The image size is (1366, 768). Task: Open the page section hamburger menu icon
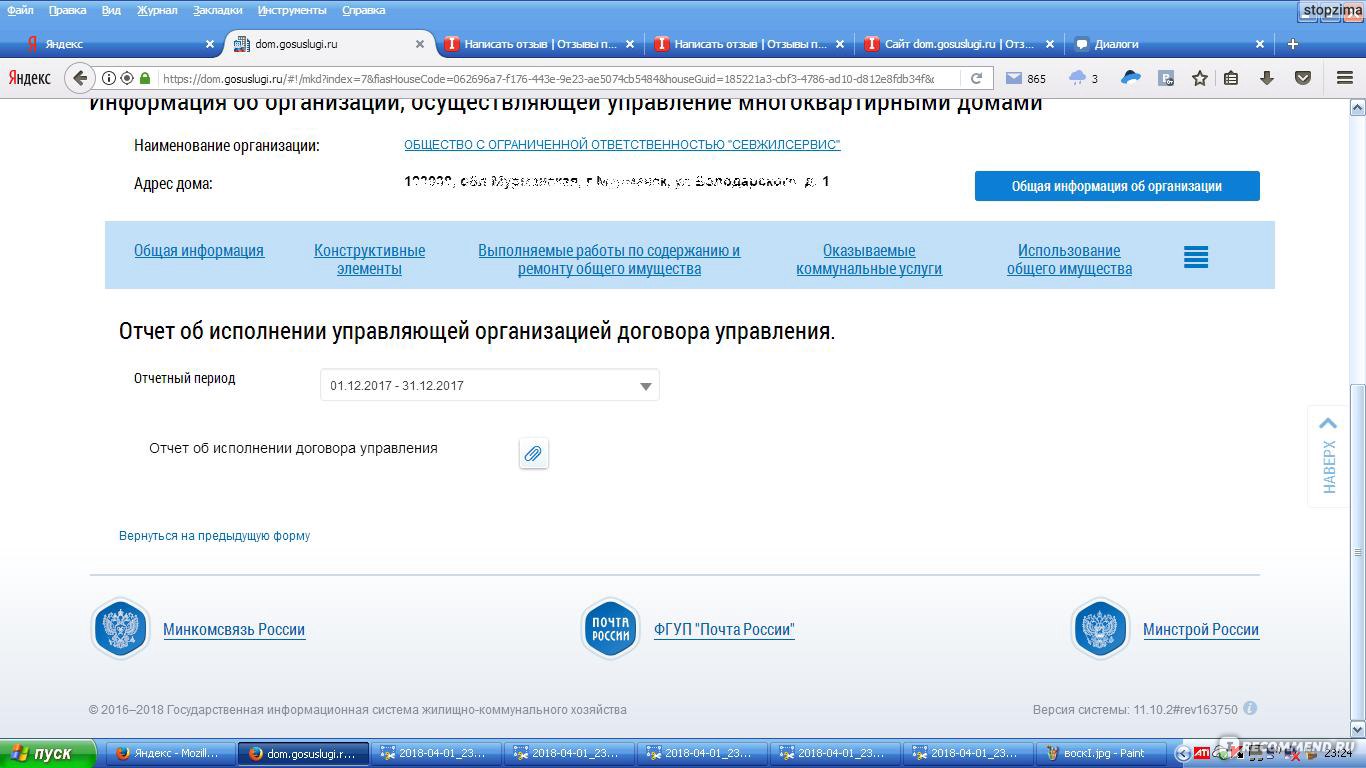tap(1196, 257)
